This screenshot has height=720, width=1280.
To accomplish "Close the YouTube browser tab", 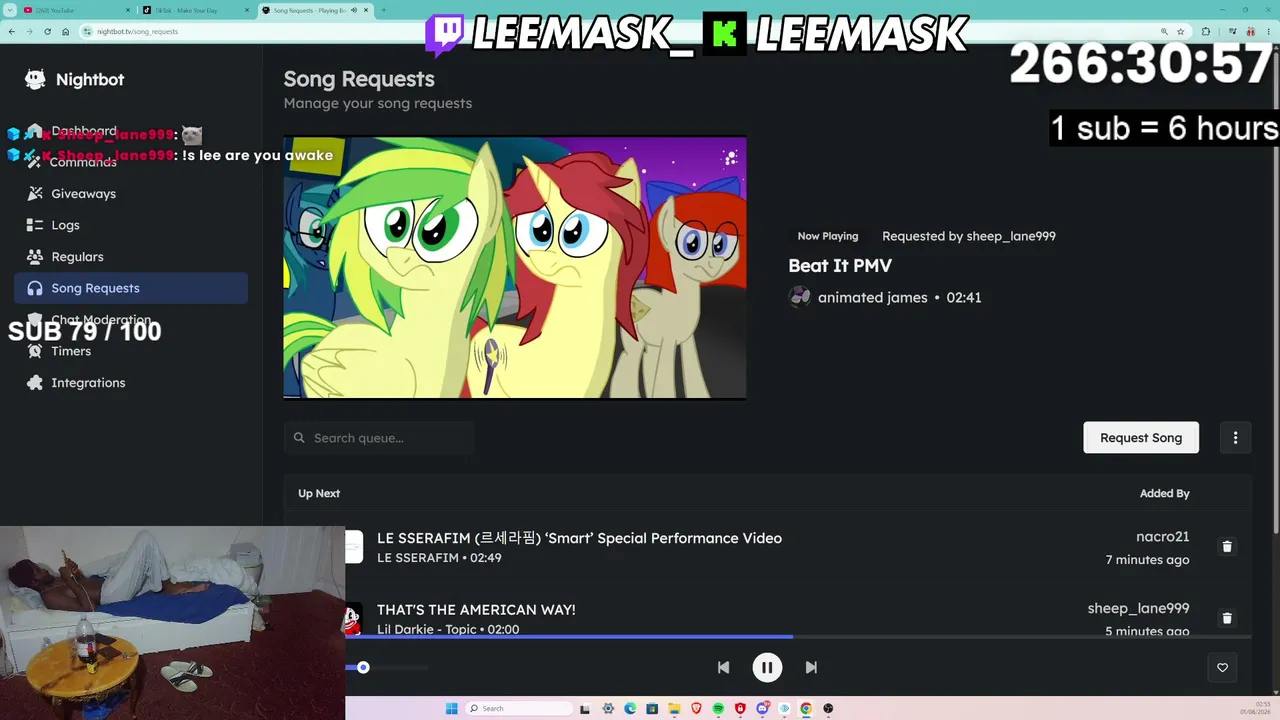I will click(x=127, y=10).
